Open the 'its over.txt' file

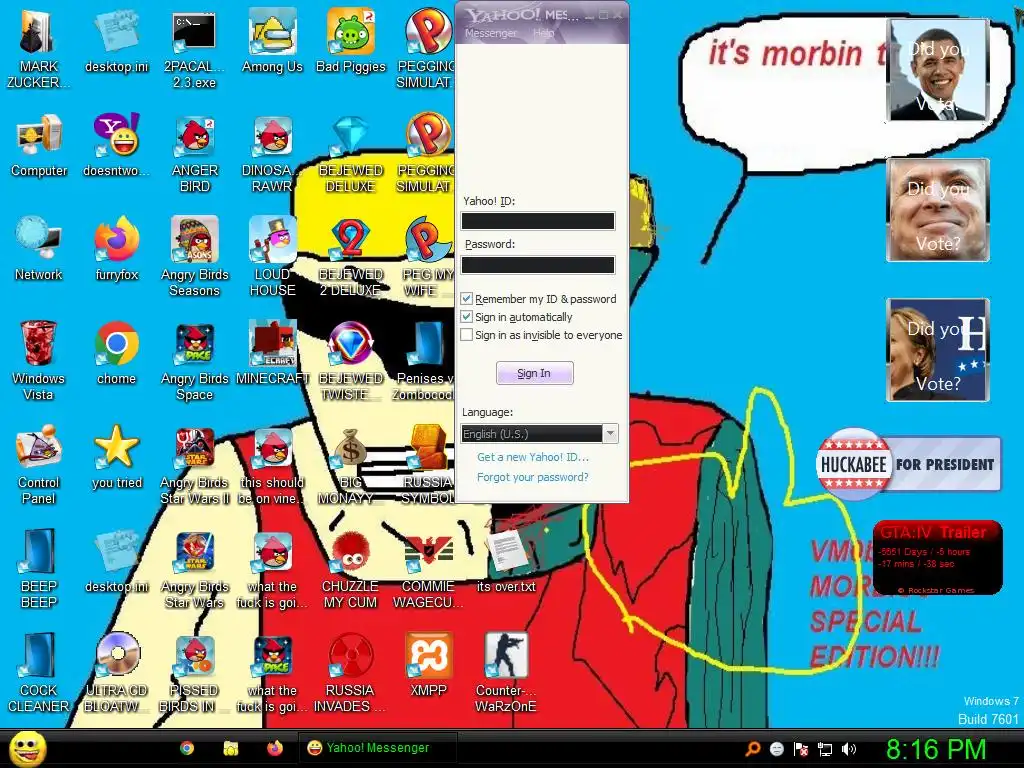coord(506,560)
